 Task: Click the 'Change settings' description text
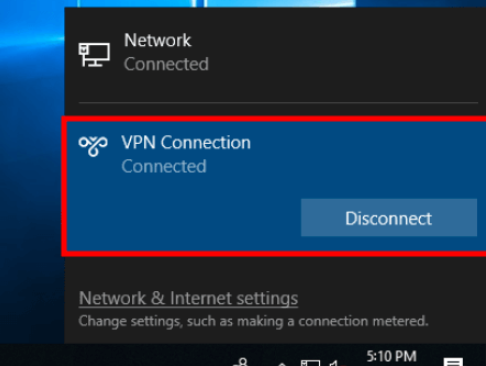click(253, 321)
